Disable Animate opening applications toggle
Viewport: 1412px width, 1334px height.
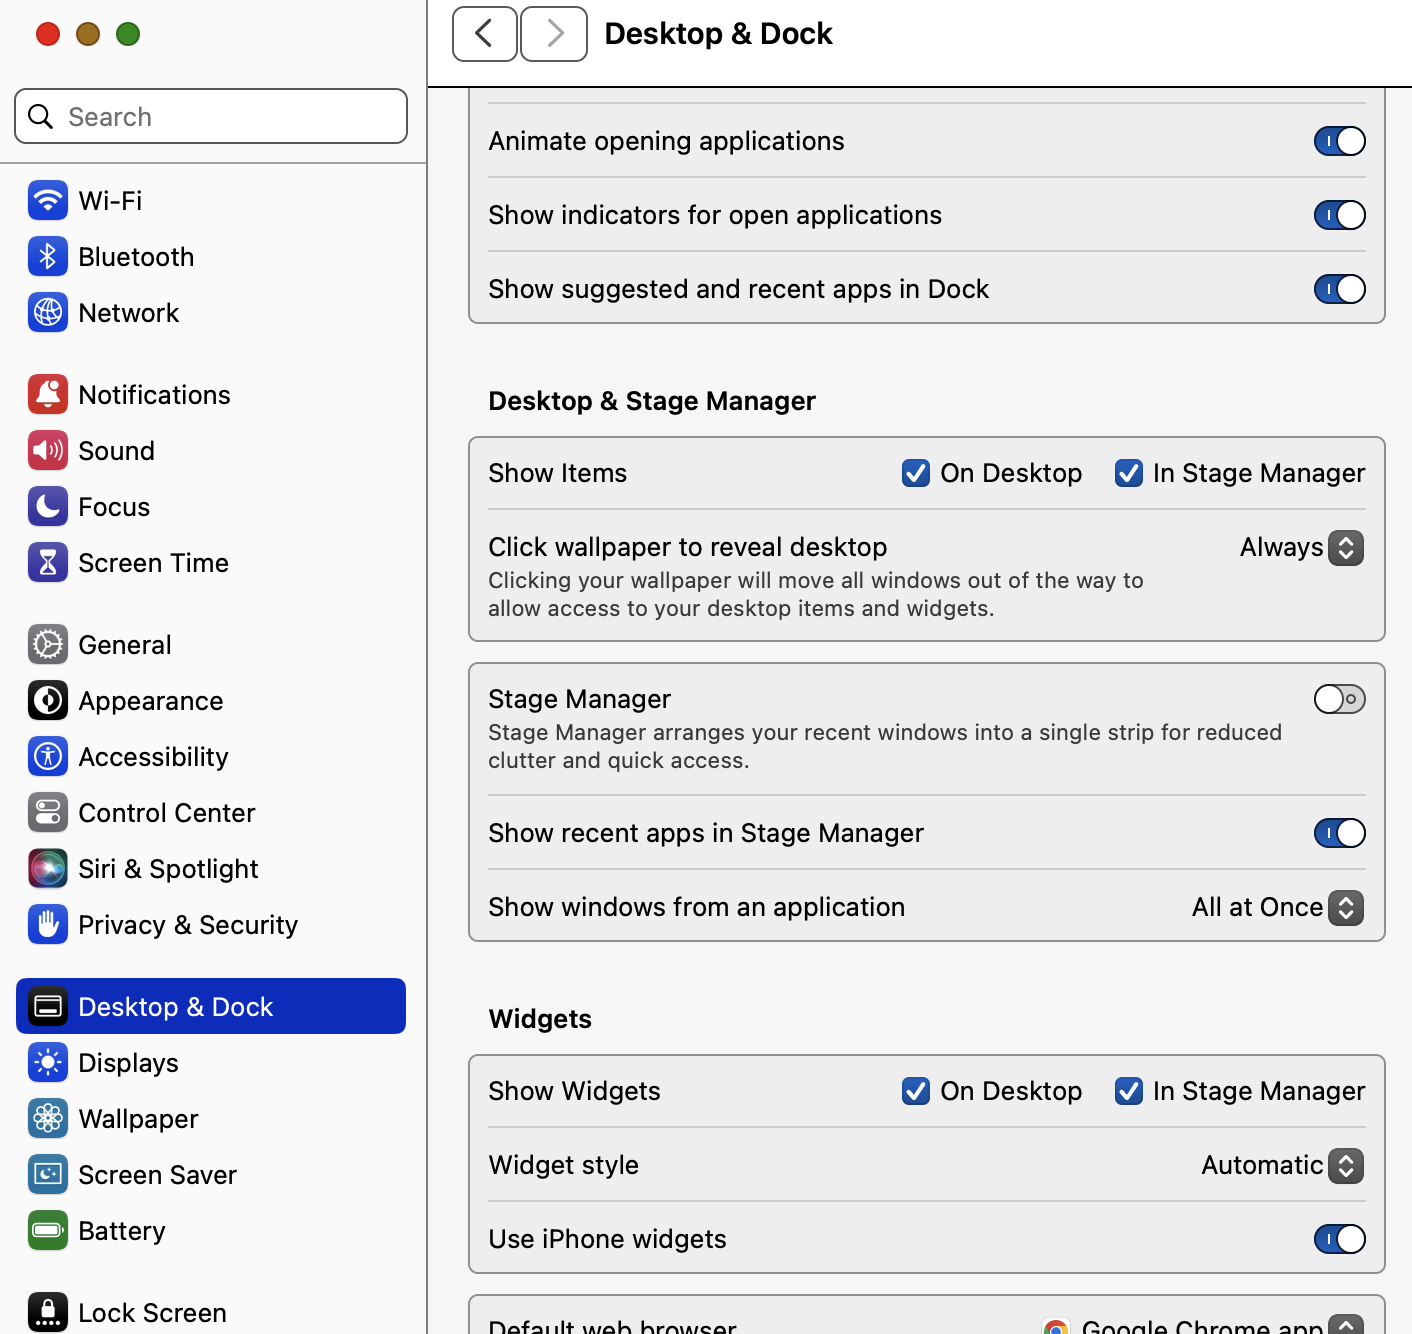coord(1340,141)
